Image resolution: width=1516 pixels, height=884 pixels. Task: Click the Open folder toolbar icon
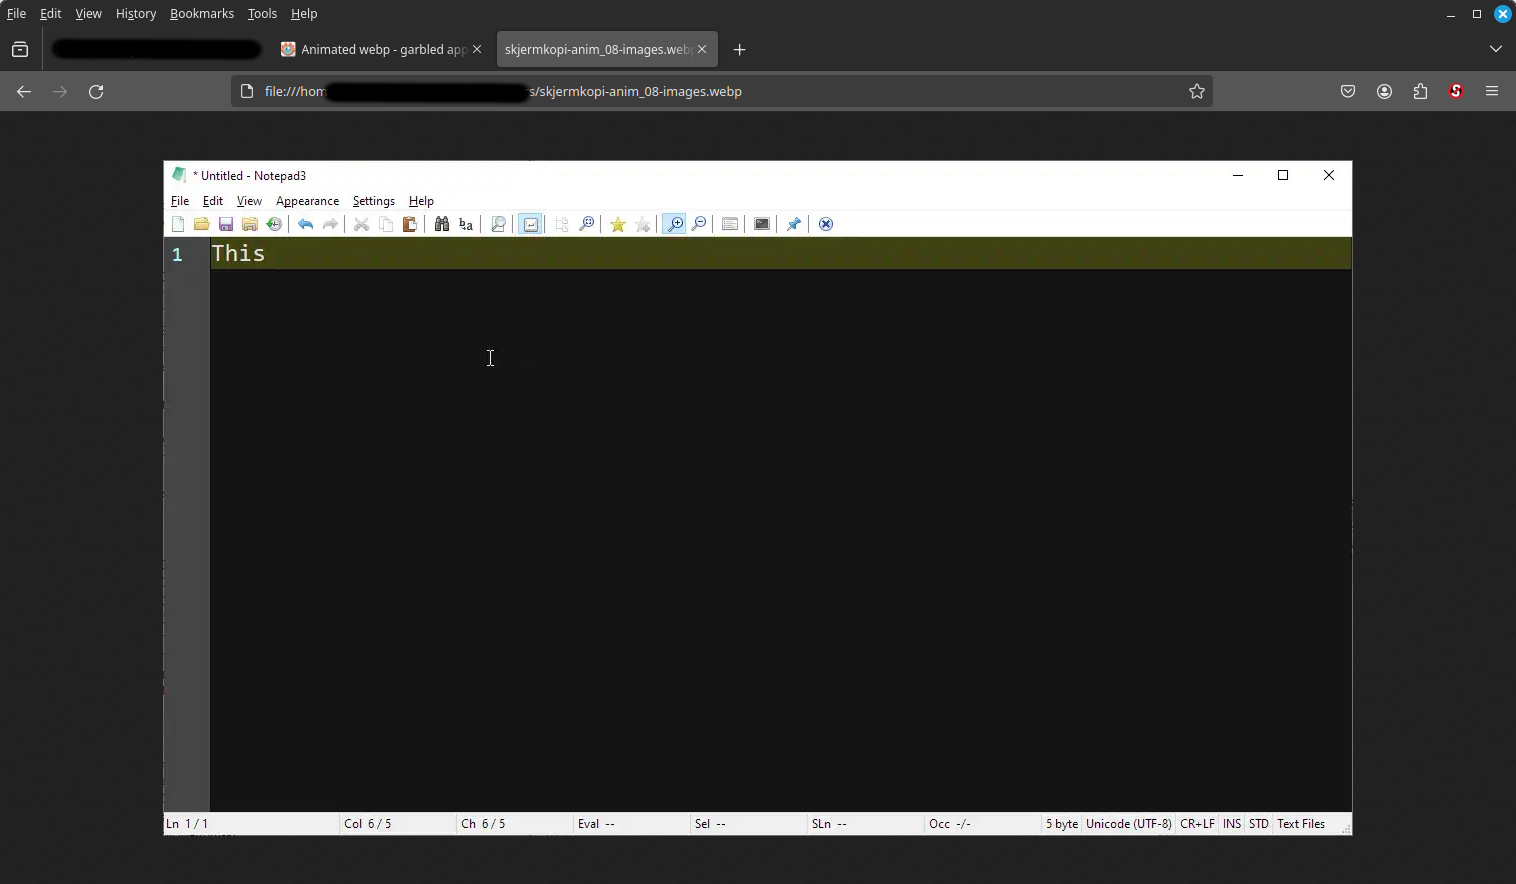click(202, 224)
